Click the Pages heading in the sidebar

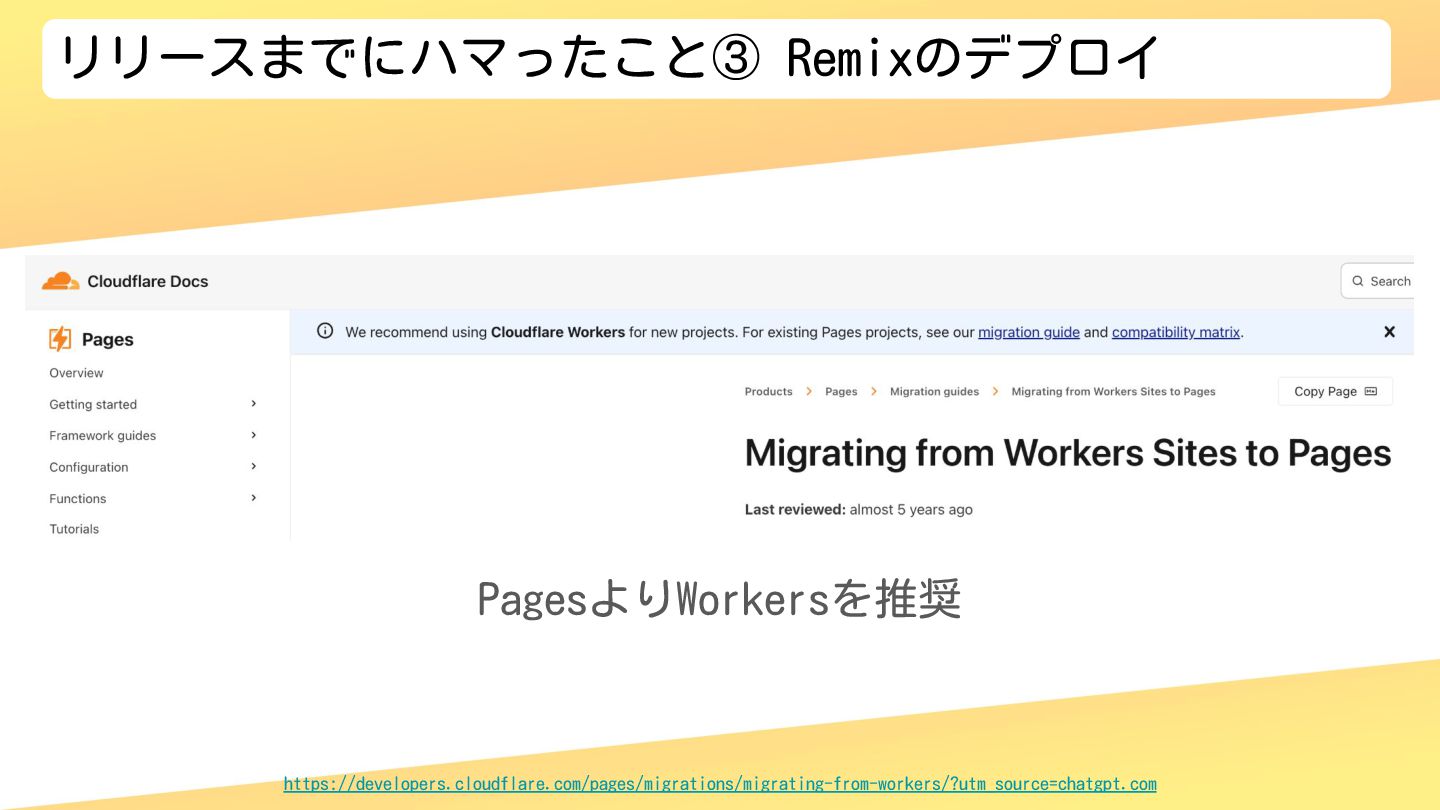point(108,339)
